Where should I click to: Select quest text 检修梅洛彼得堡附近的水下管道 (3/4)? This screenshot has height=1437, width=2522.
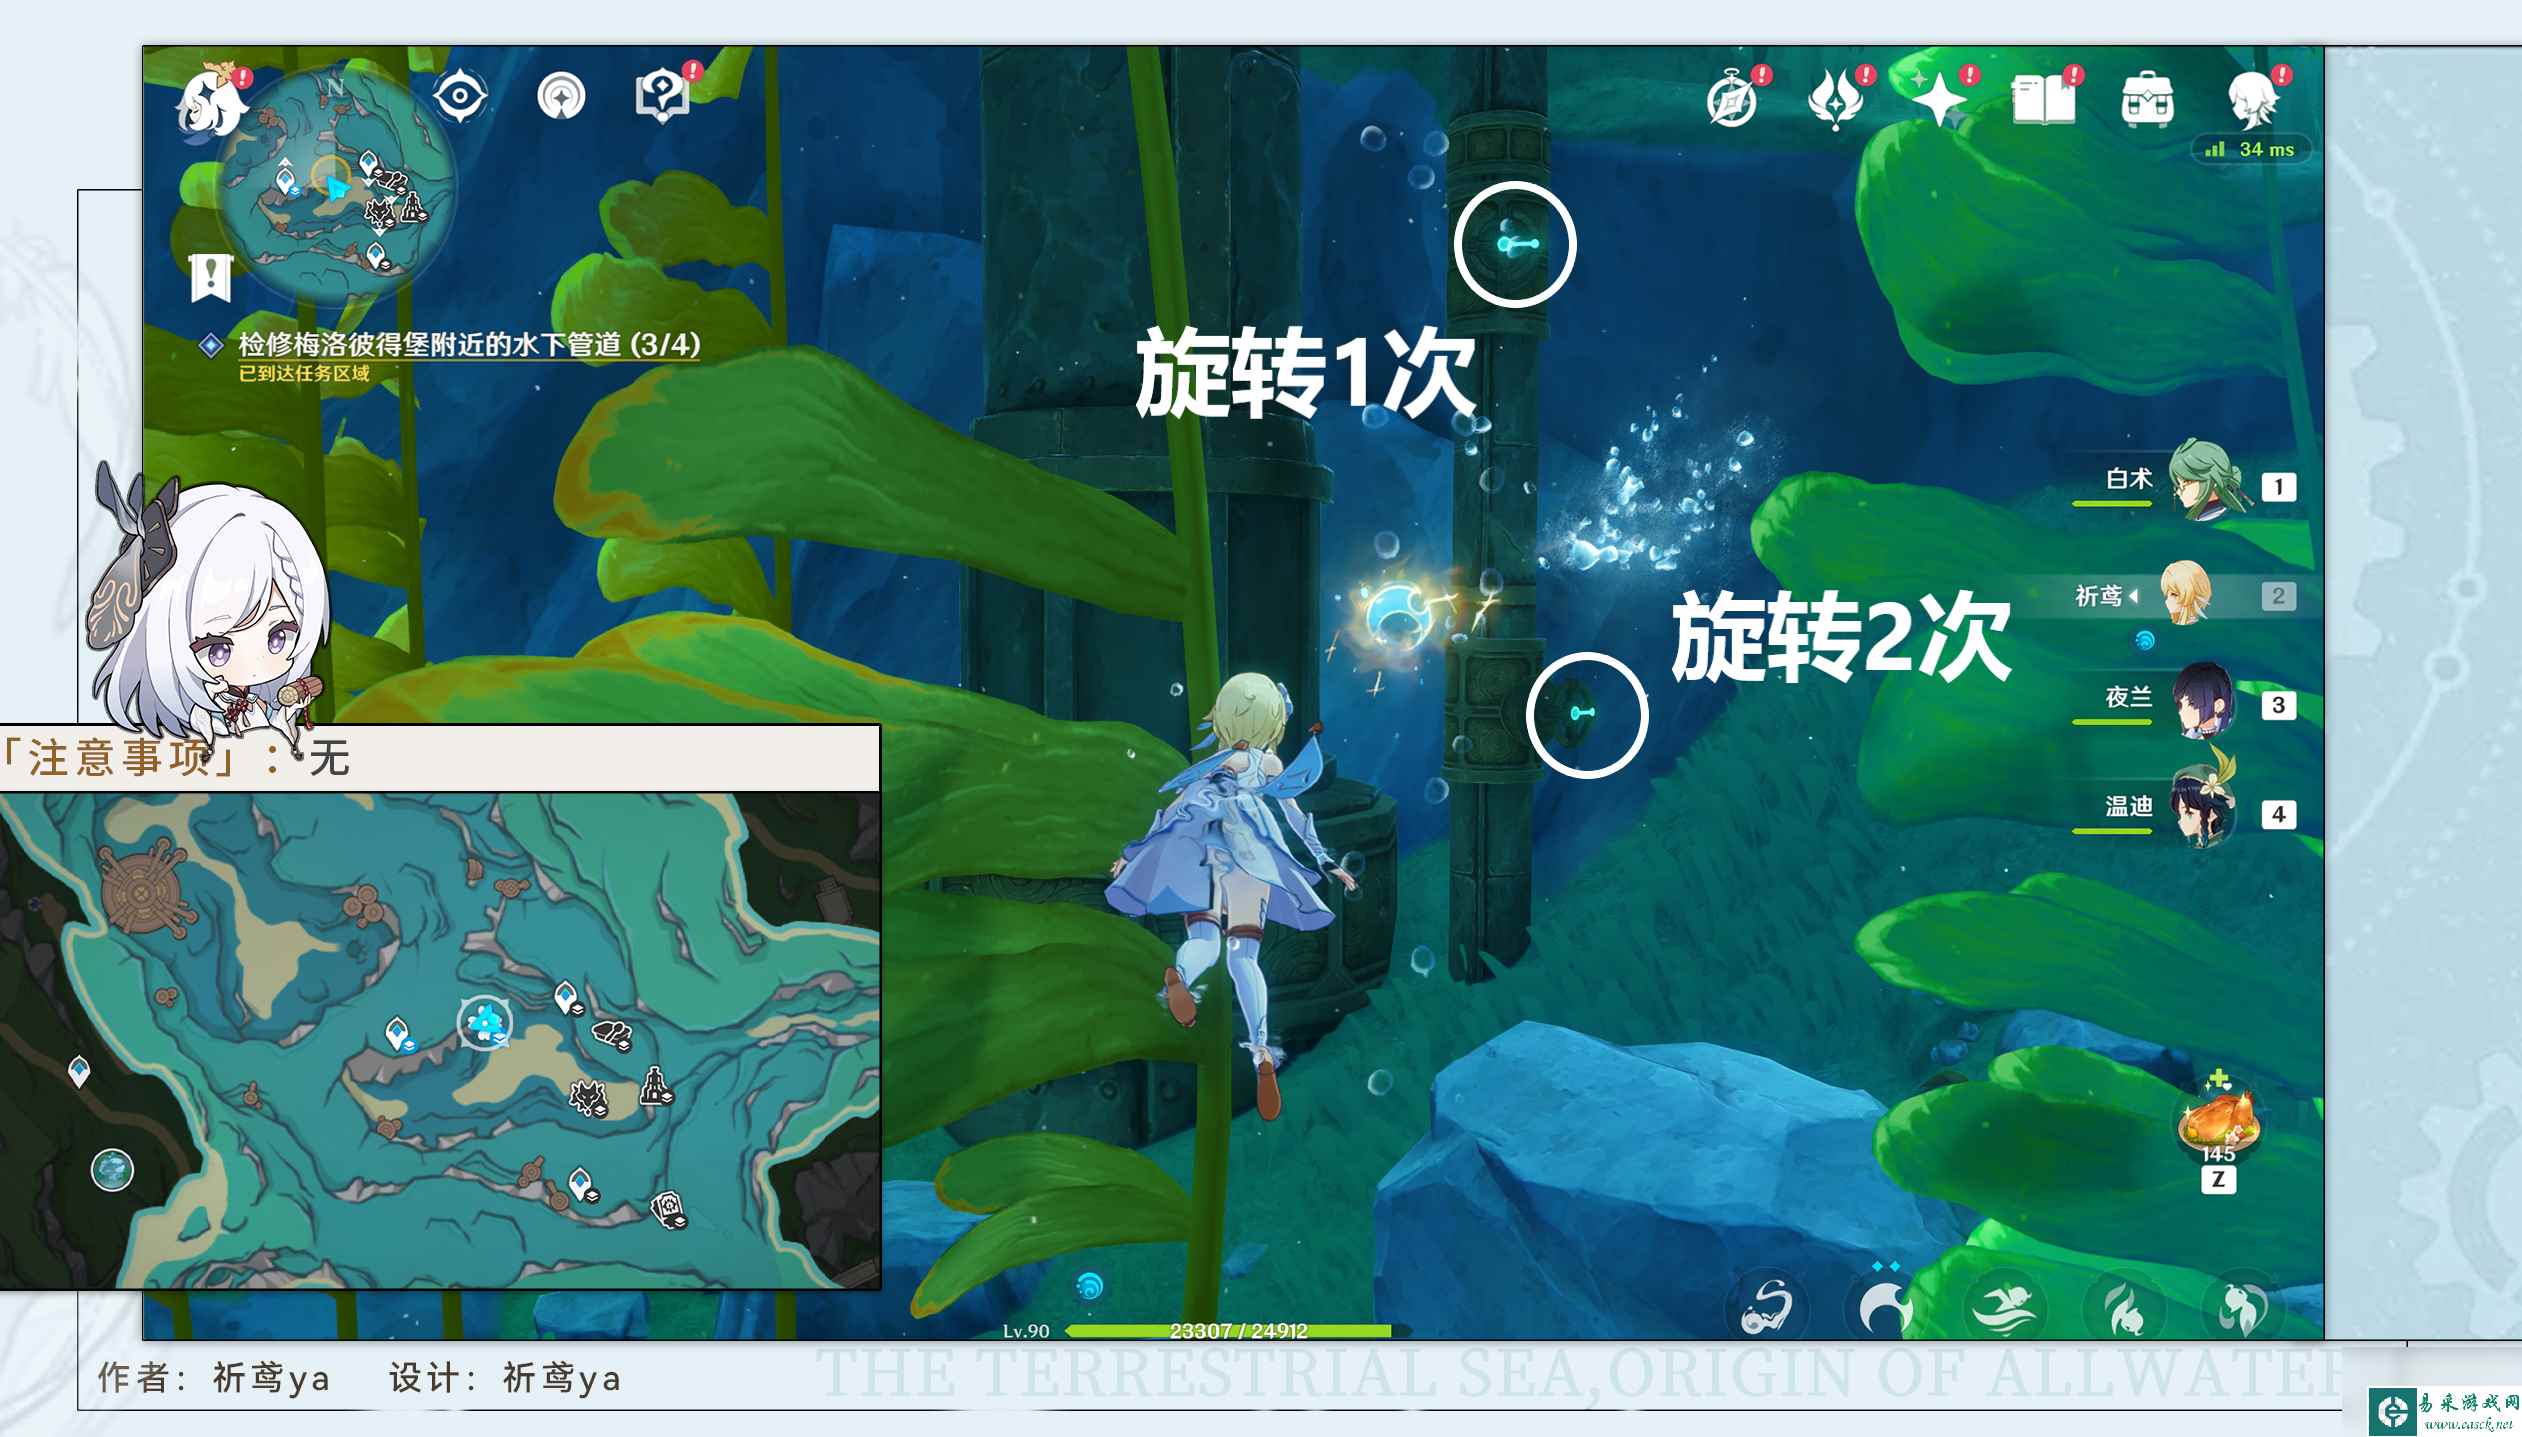pos(469,345)
